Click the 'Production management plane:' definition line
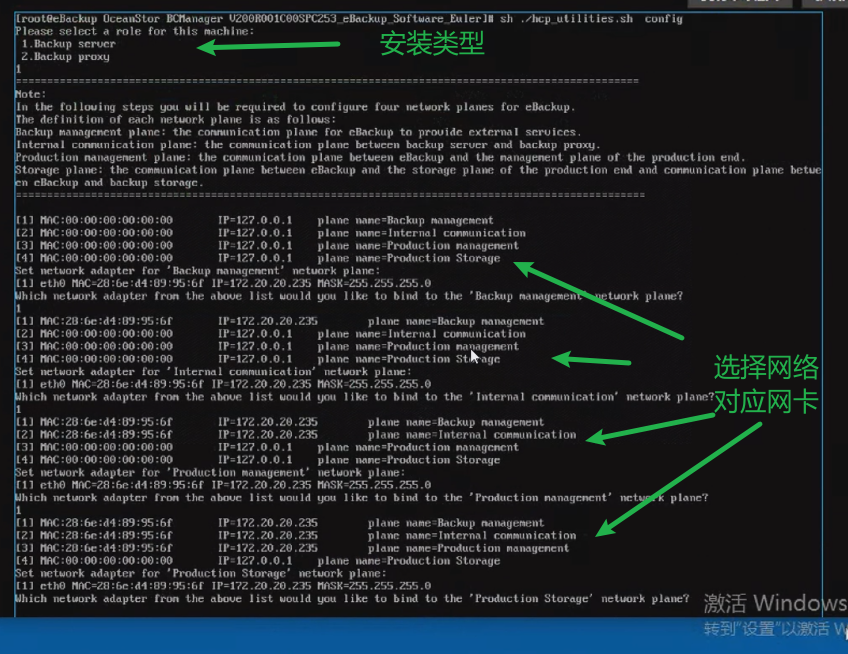This screenshot has height=654, width=848. (x=380, y=157)
